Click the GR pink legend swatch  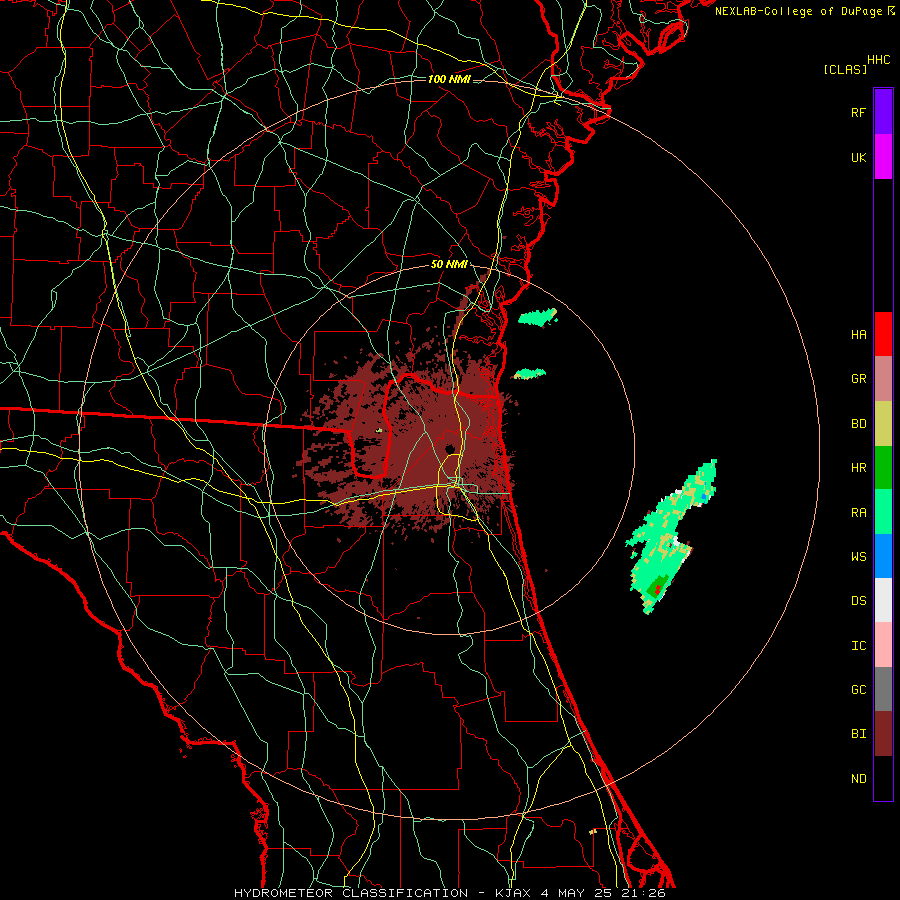point(883,379)
